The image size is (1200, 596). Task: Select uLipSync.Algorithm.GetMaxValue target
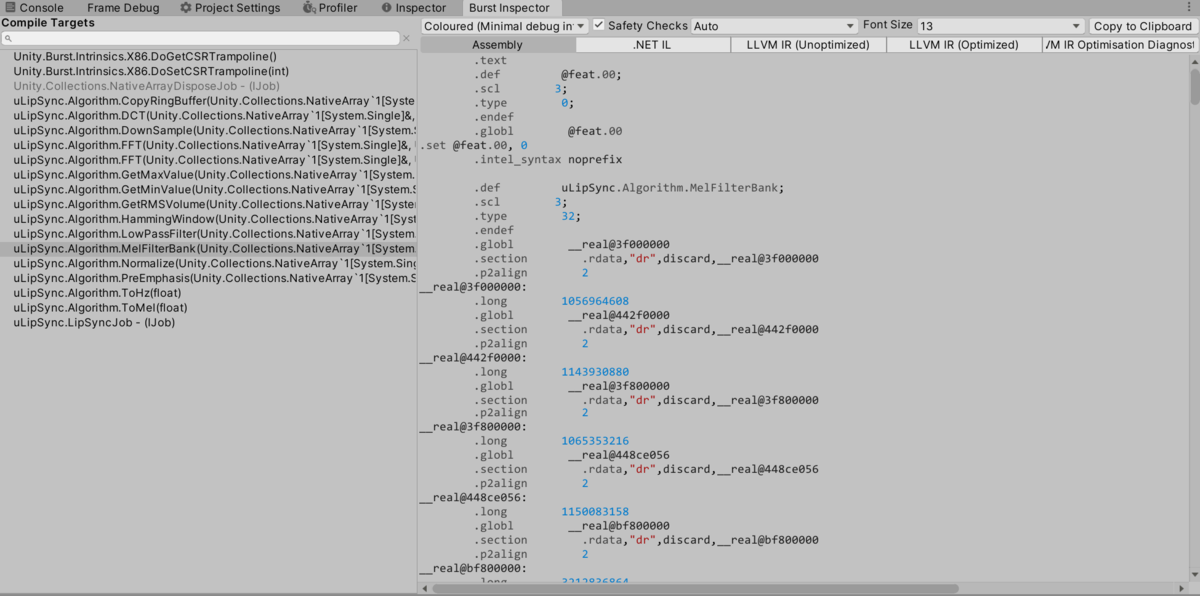tap(208, 175)
